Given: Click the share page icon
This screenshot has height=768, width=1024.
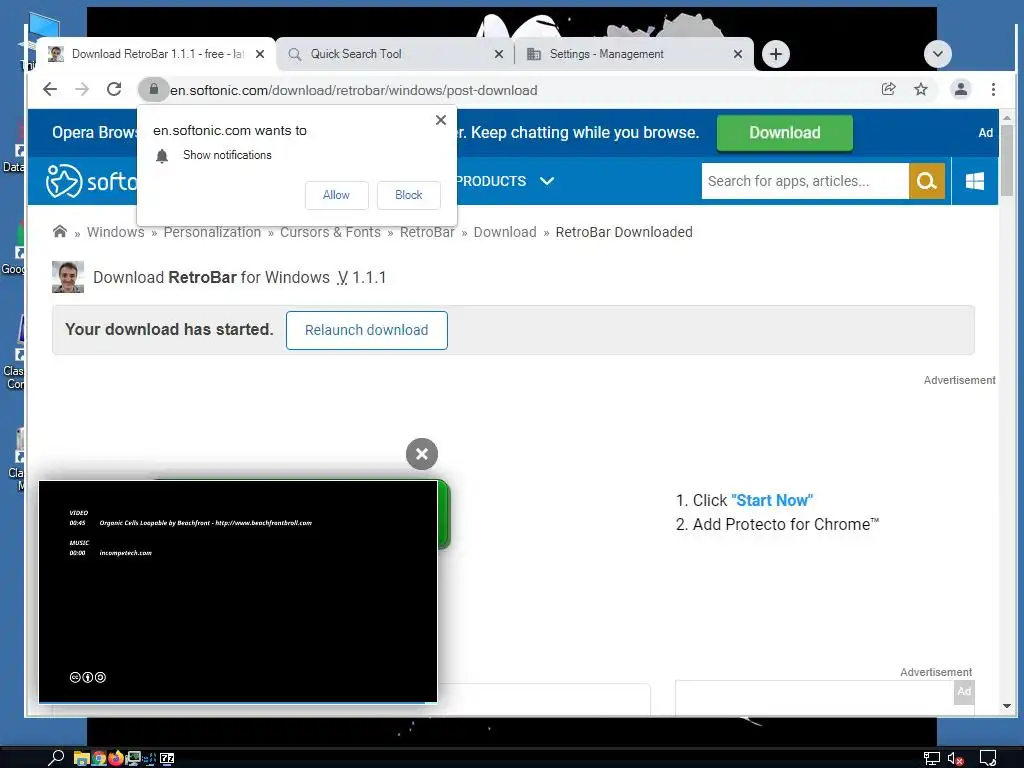Looking at the screenshot, I should (888, 89).
